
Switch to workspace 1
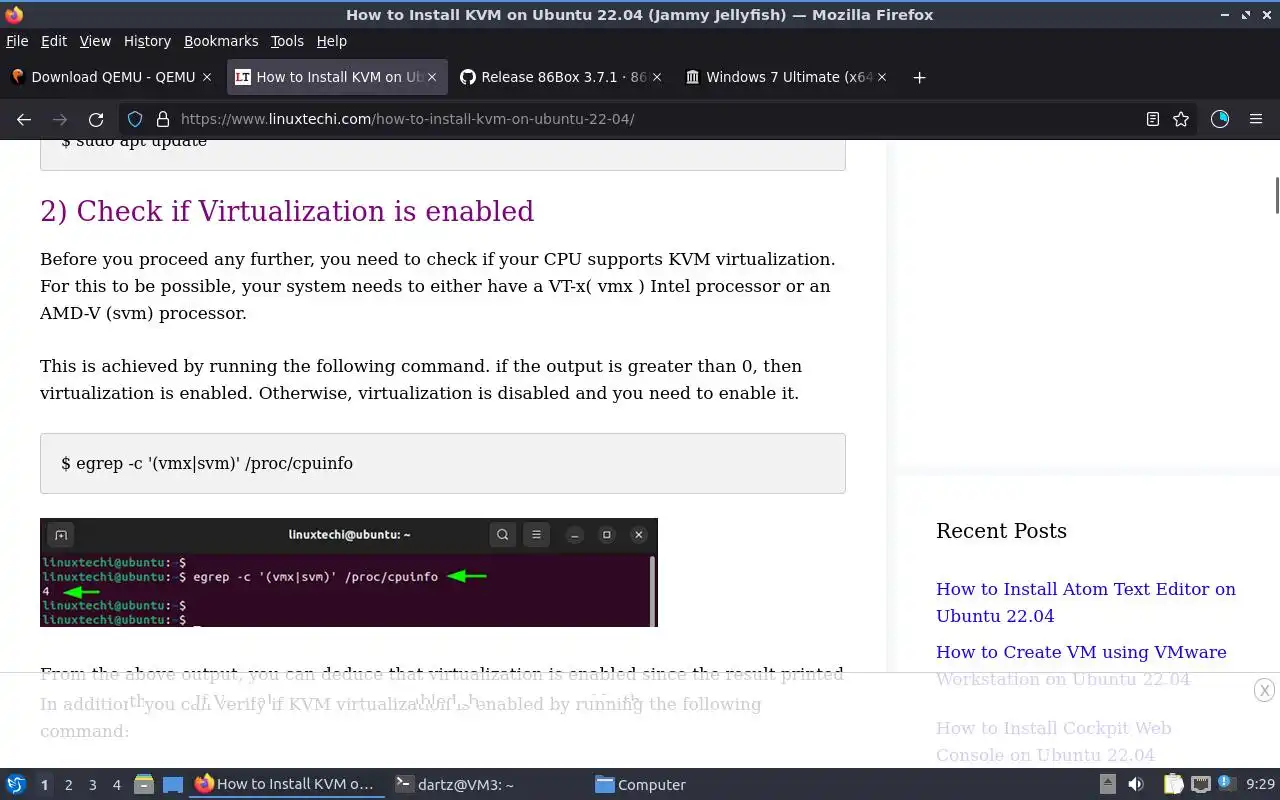click(x=44, y=785)
